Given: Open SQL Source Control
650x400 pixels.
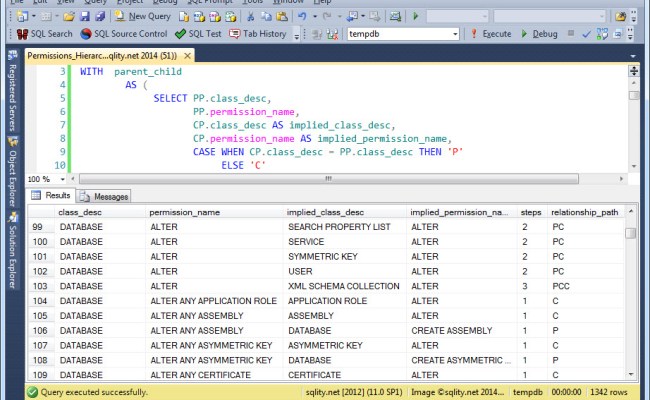Looking at the screenshot, I should coord(124,34).
